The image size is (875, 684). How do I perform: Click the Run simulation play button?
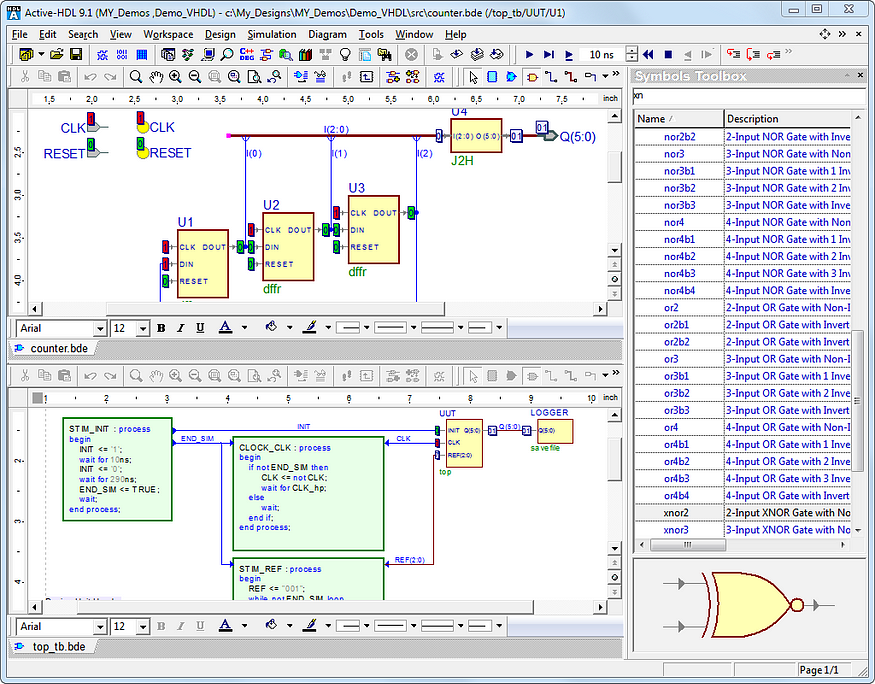point(529,54)
